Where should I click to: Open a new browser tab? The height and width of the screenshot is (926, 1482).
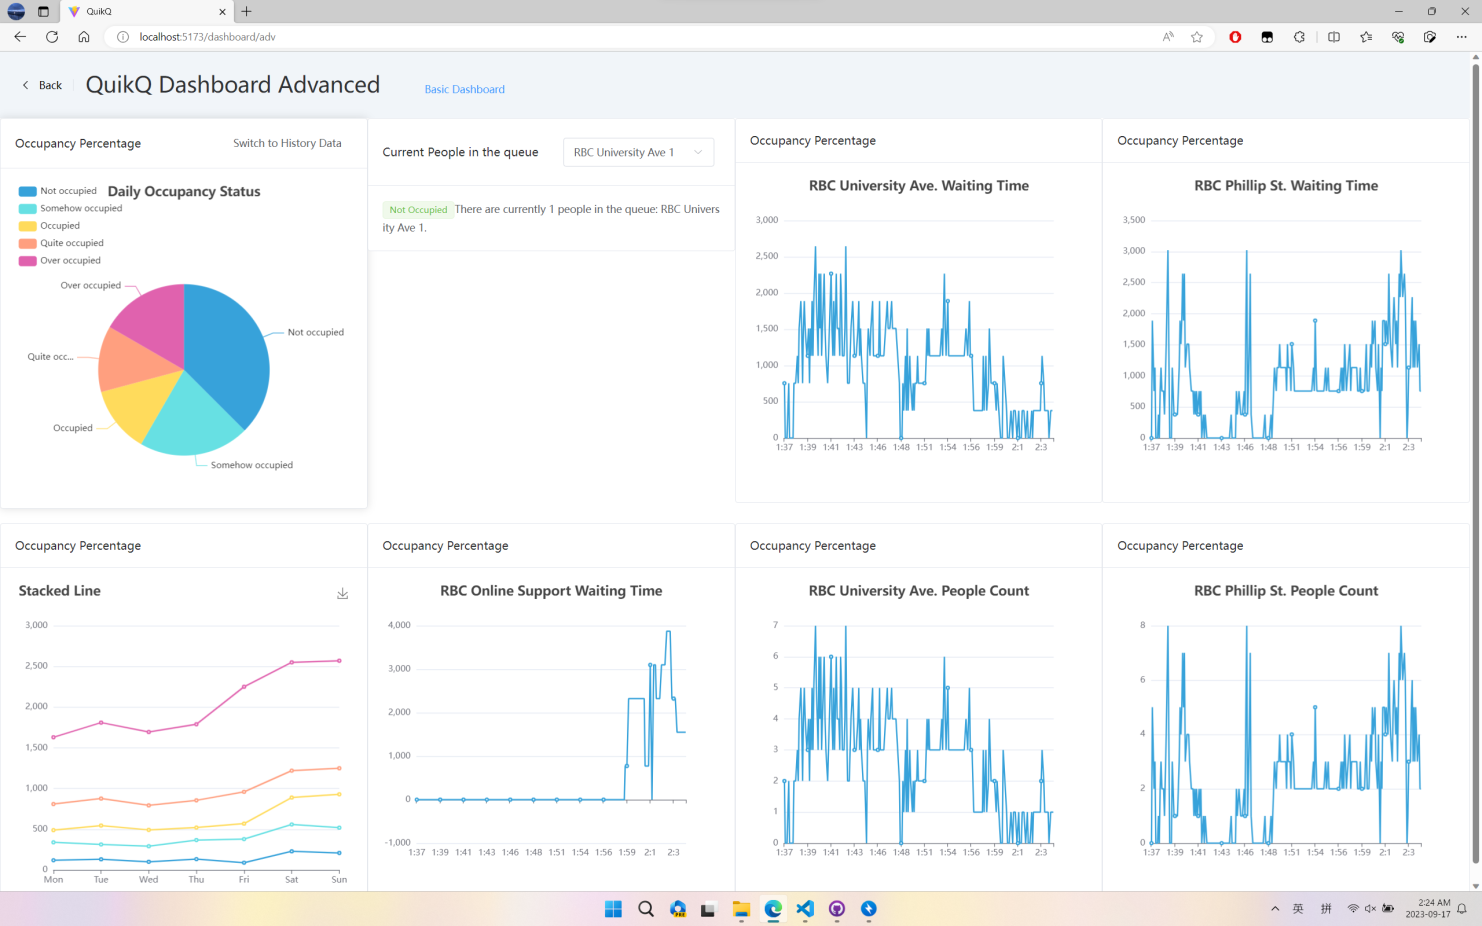pyautogui.click(x=246, y=12)
